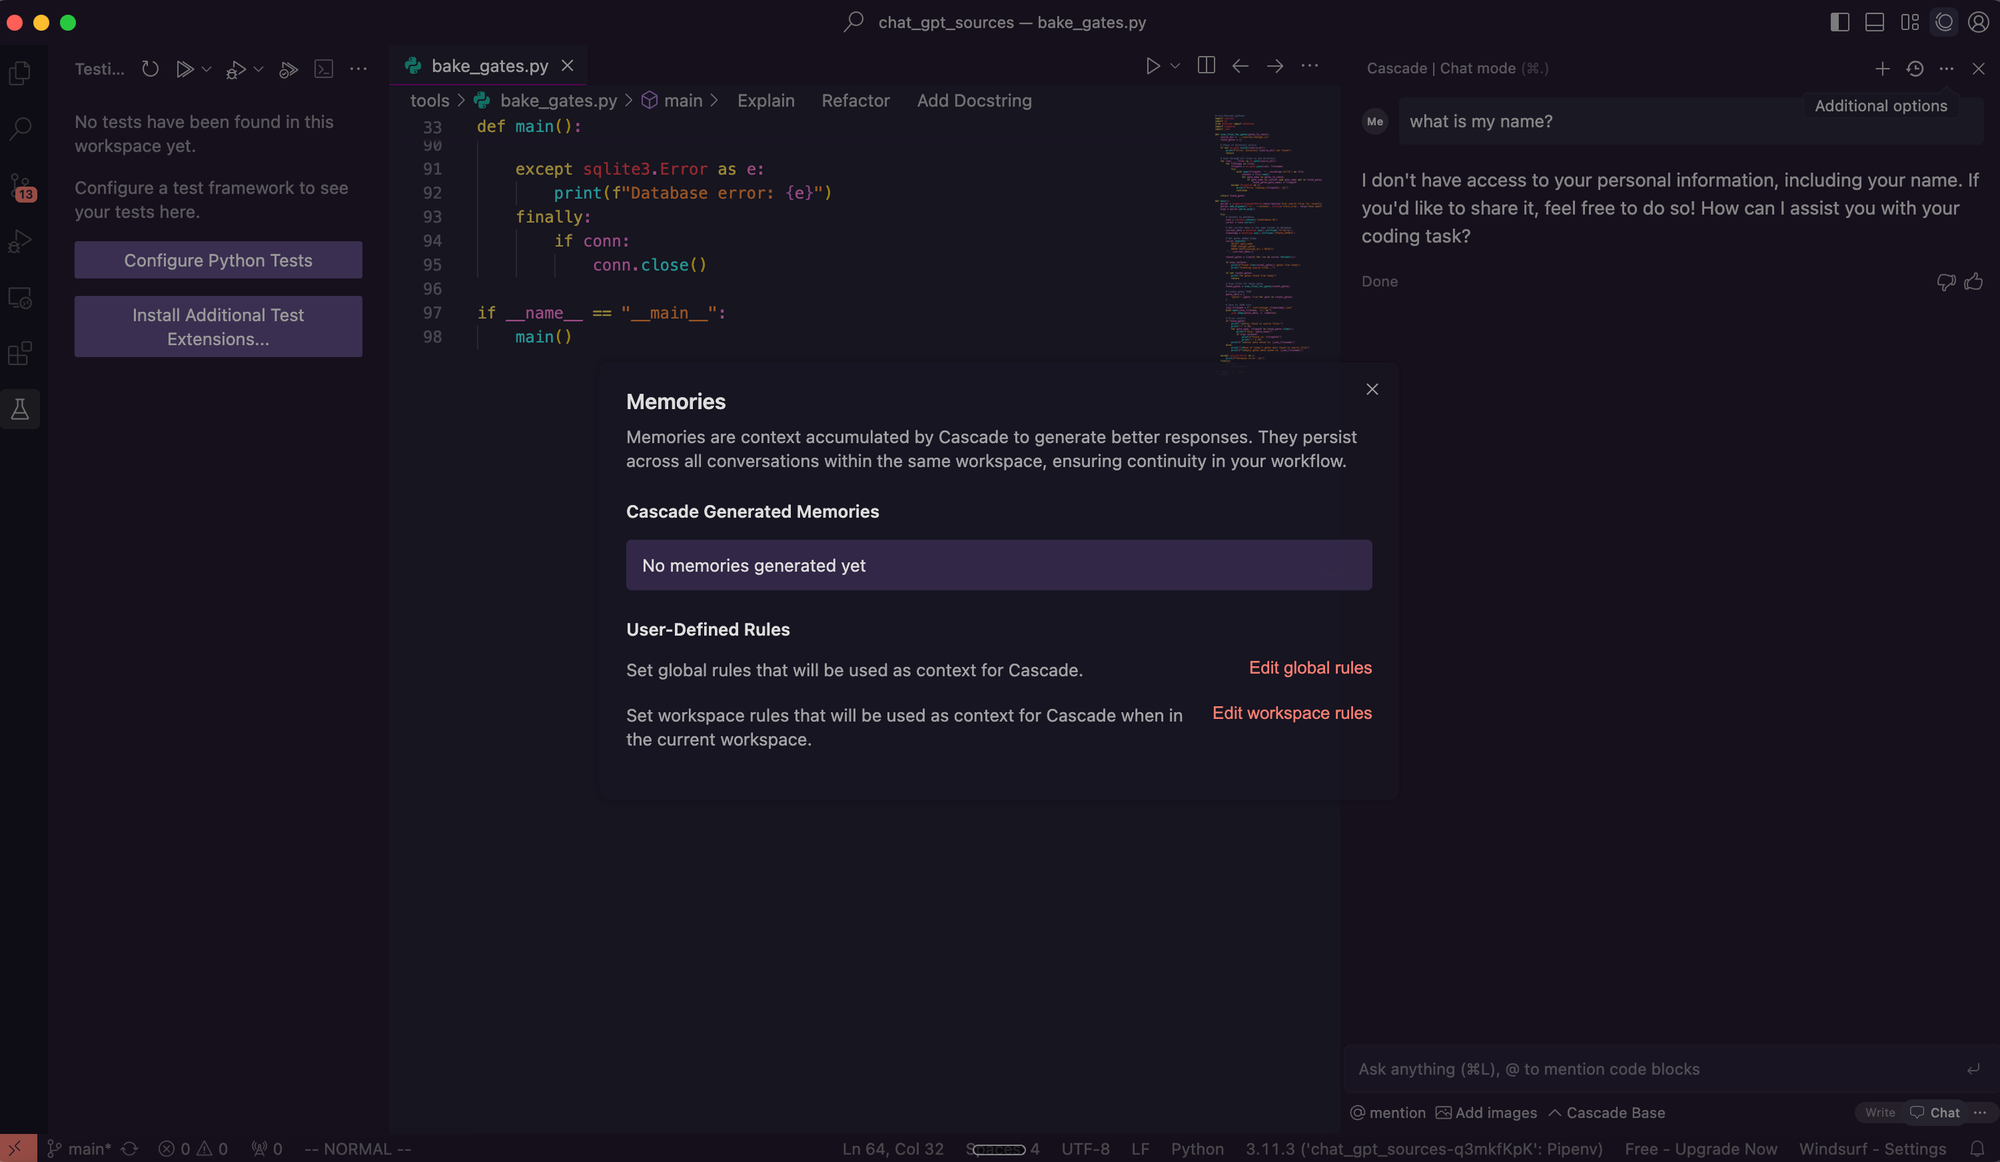This screenshot has height=1162, width=2000.
Task: Select the bake_gates.py editor tab
Action: 489,66
